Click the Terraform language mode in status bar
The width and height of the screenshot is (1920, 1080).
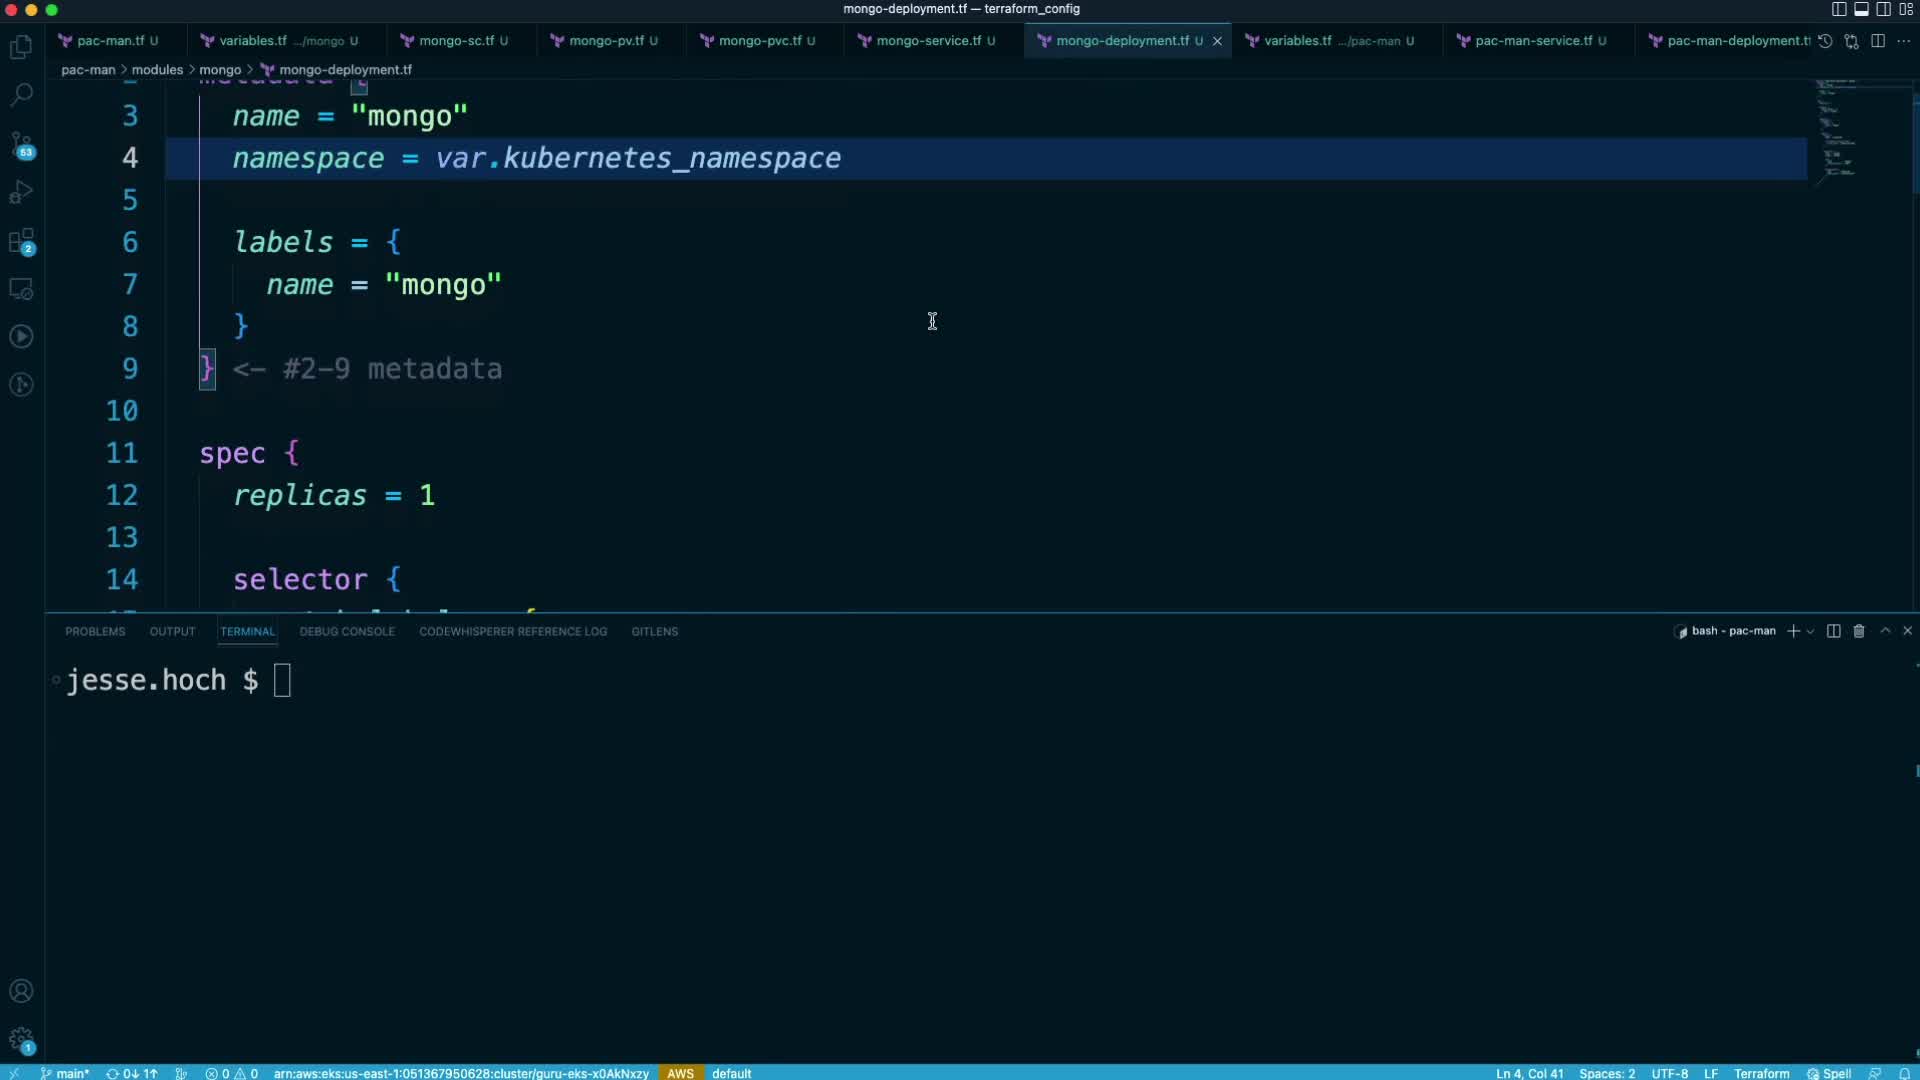1761,1073
